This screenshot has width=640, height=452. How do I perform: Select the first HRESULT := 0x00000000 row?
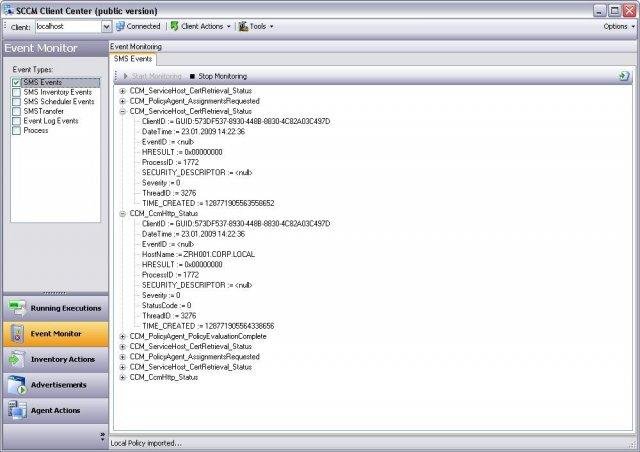click(x=182, y=152)
